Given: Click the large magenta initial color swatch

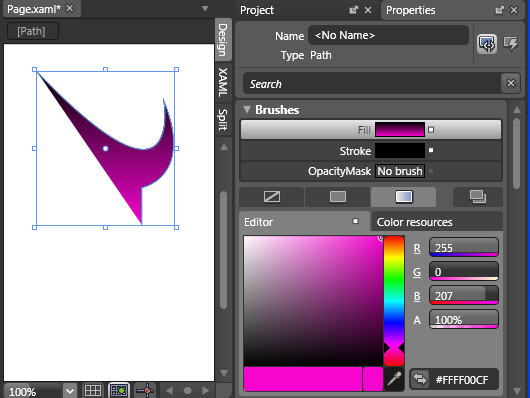Looking at the screenshot, I should coord(303,379).
